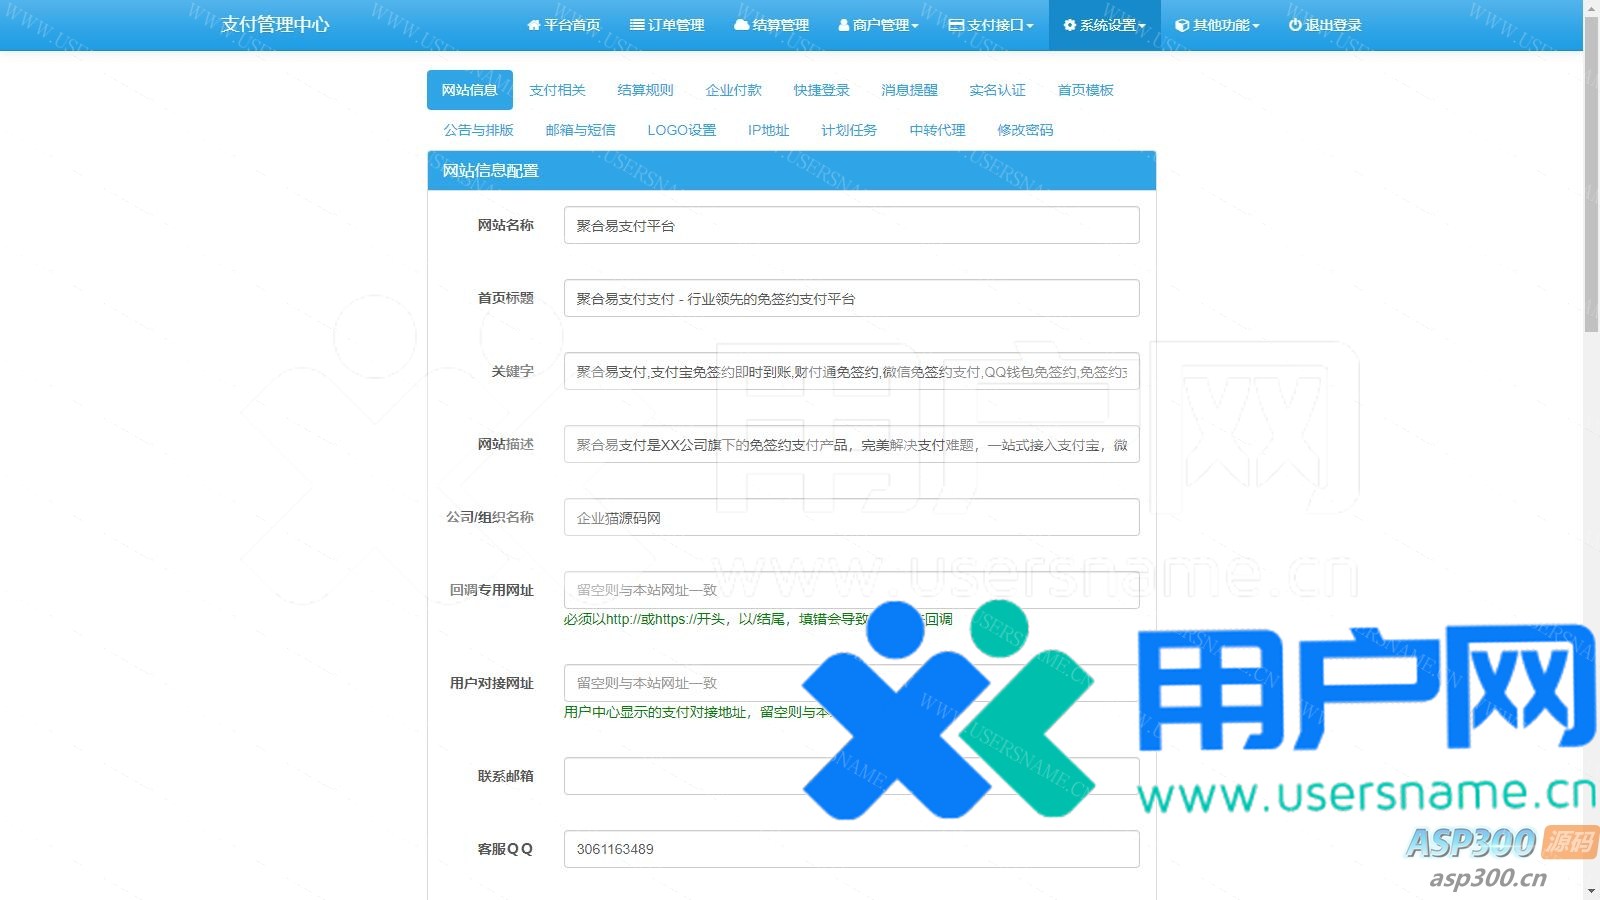Click the 网站名称 input field
Screen dimensions: 1600x900
pos(851,225)
